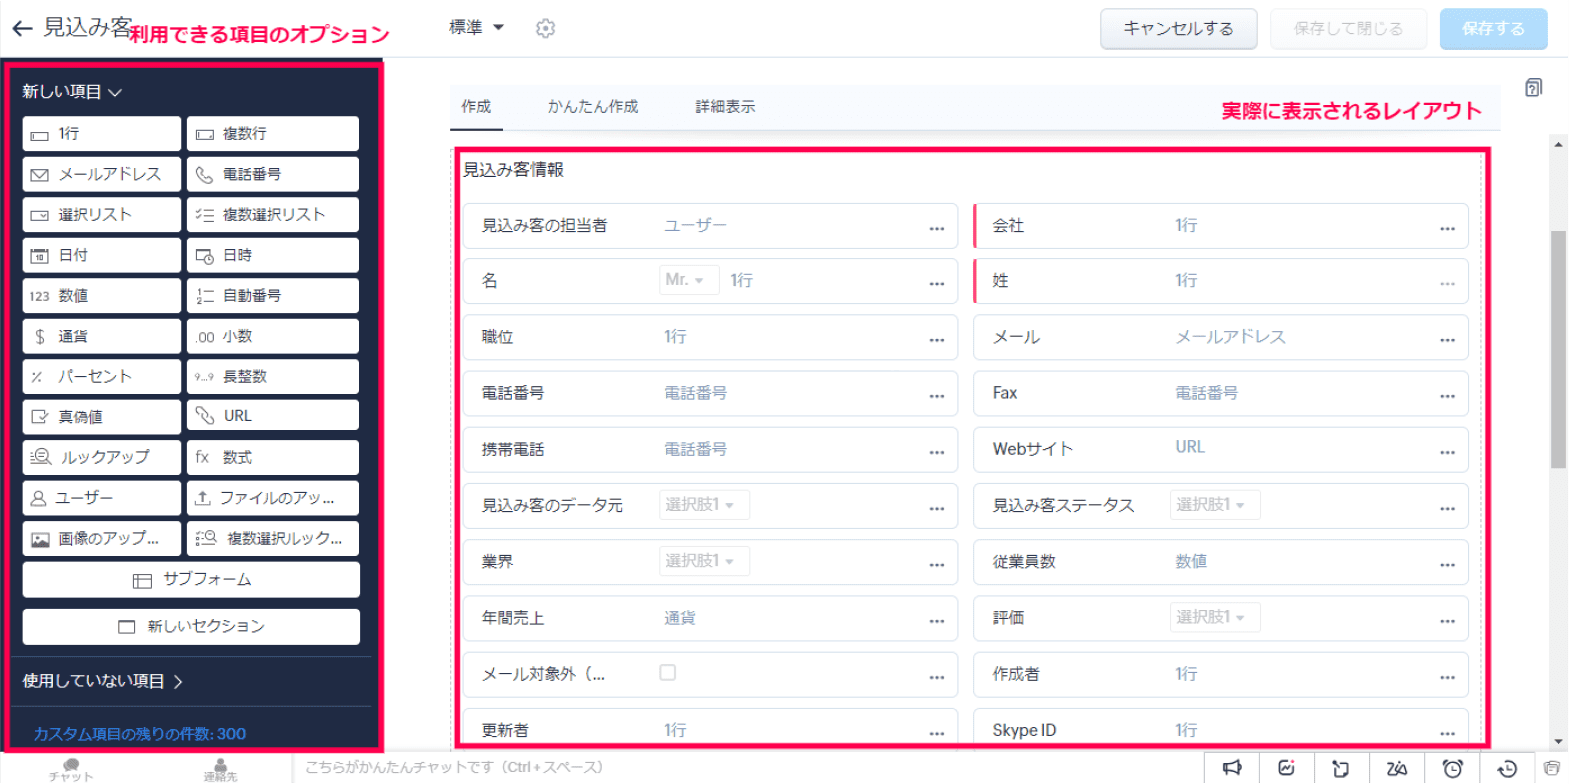Add a URL field from the palette

272,416
